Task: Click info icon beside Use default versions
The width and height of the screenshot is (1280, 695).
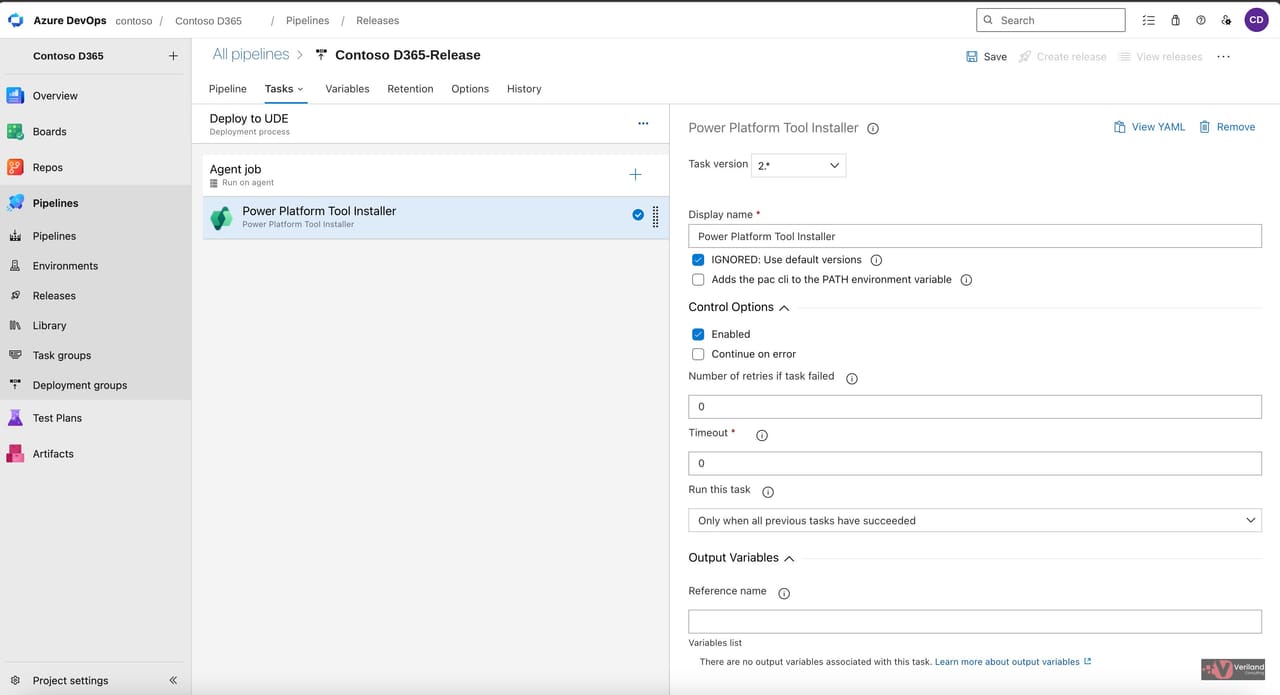Action: click(876, 260)
